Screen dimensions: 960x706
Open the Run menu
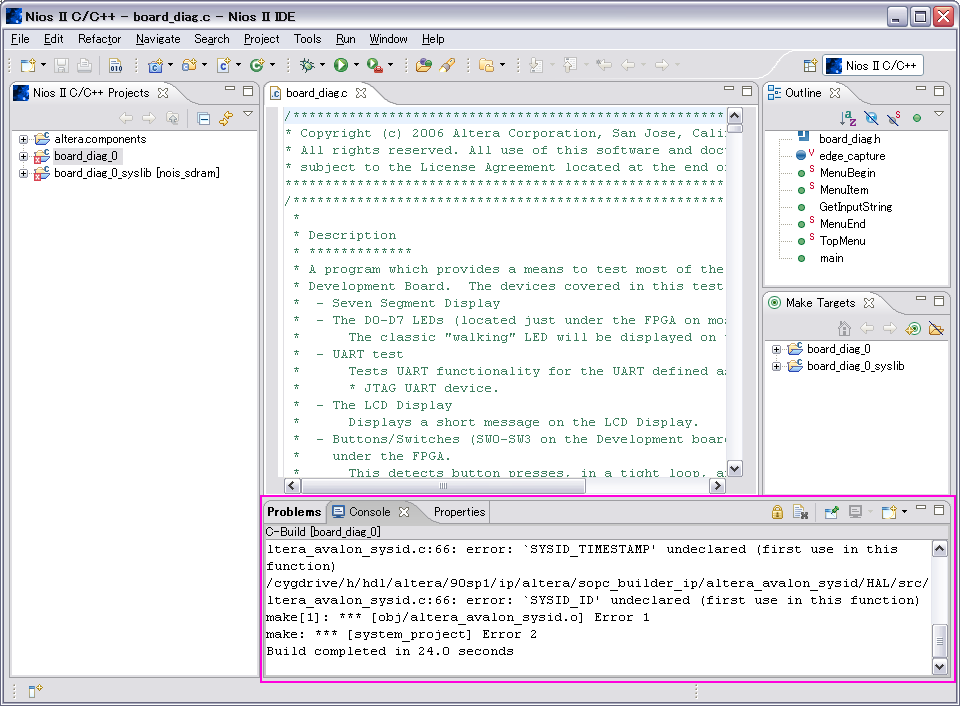click(x=345, y=39)
